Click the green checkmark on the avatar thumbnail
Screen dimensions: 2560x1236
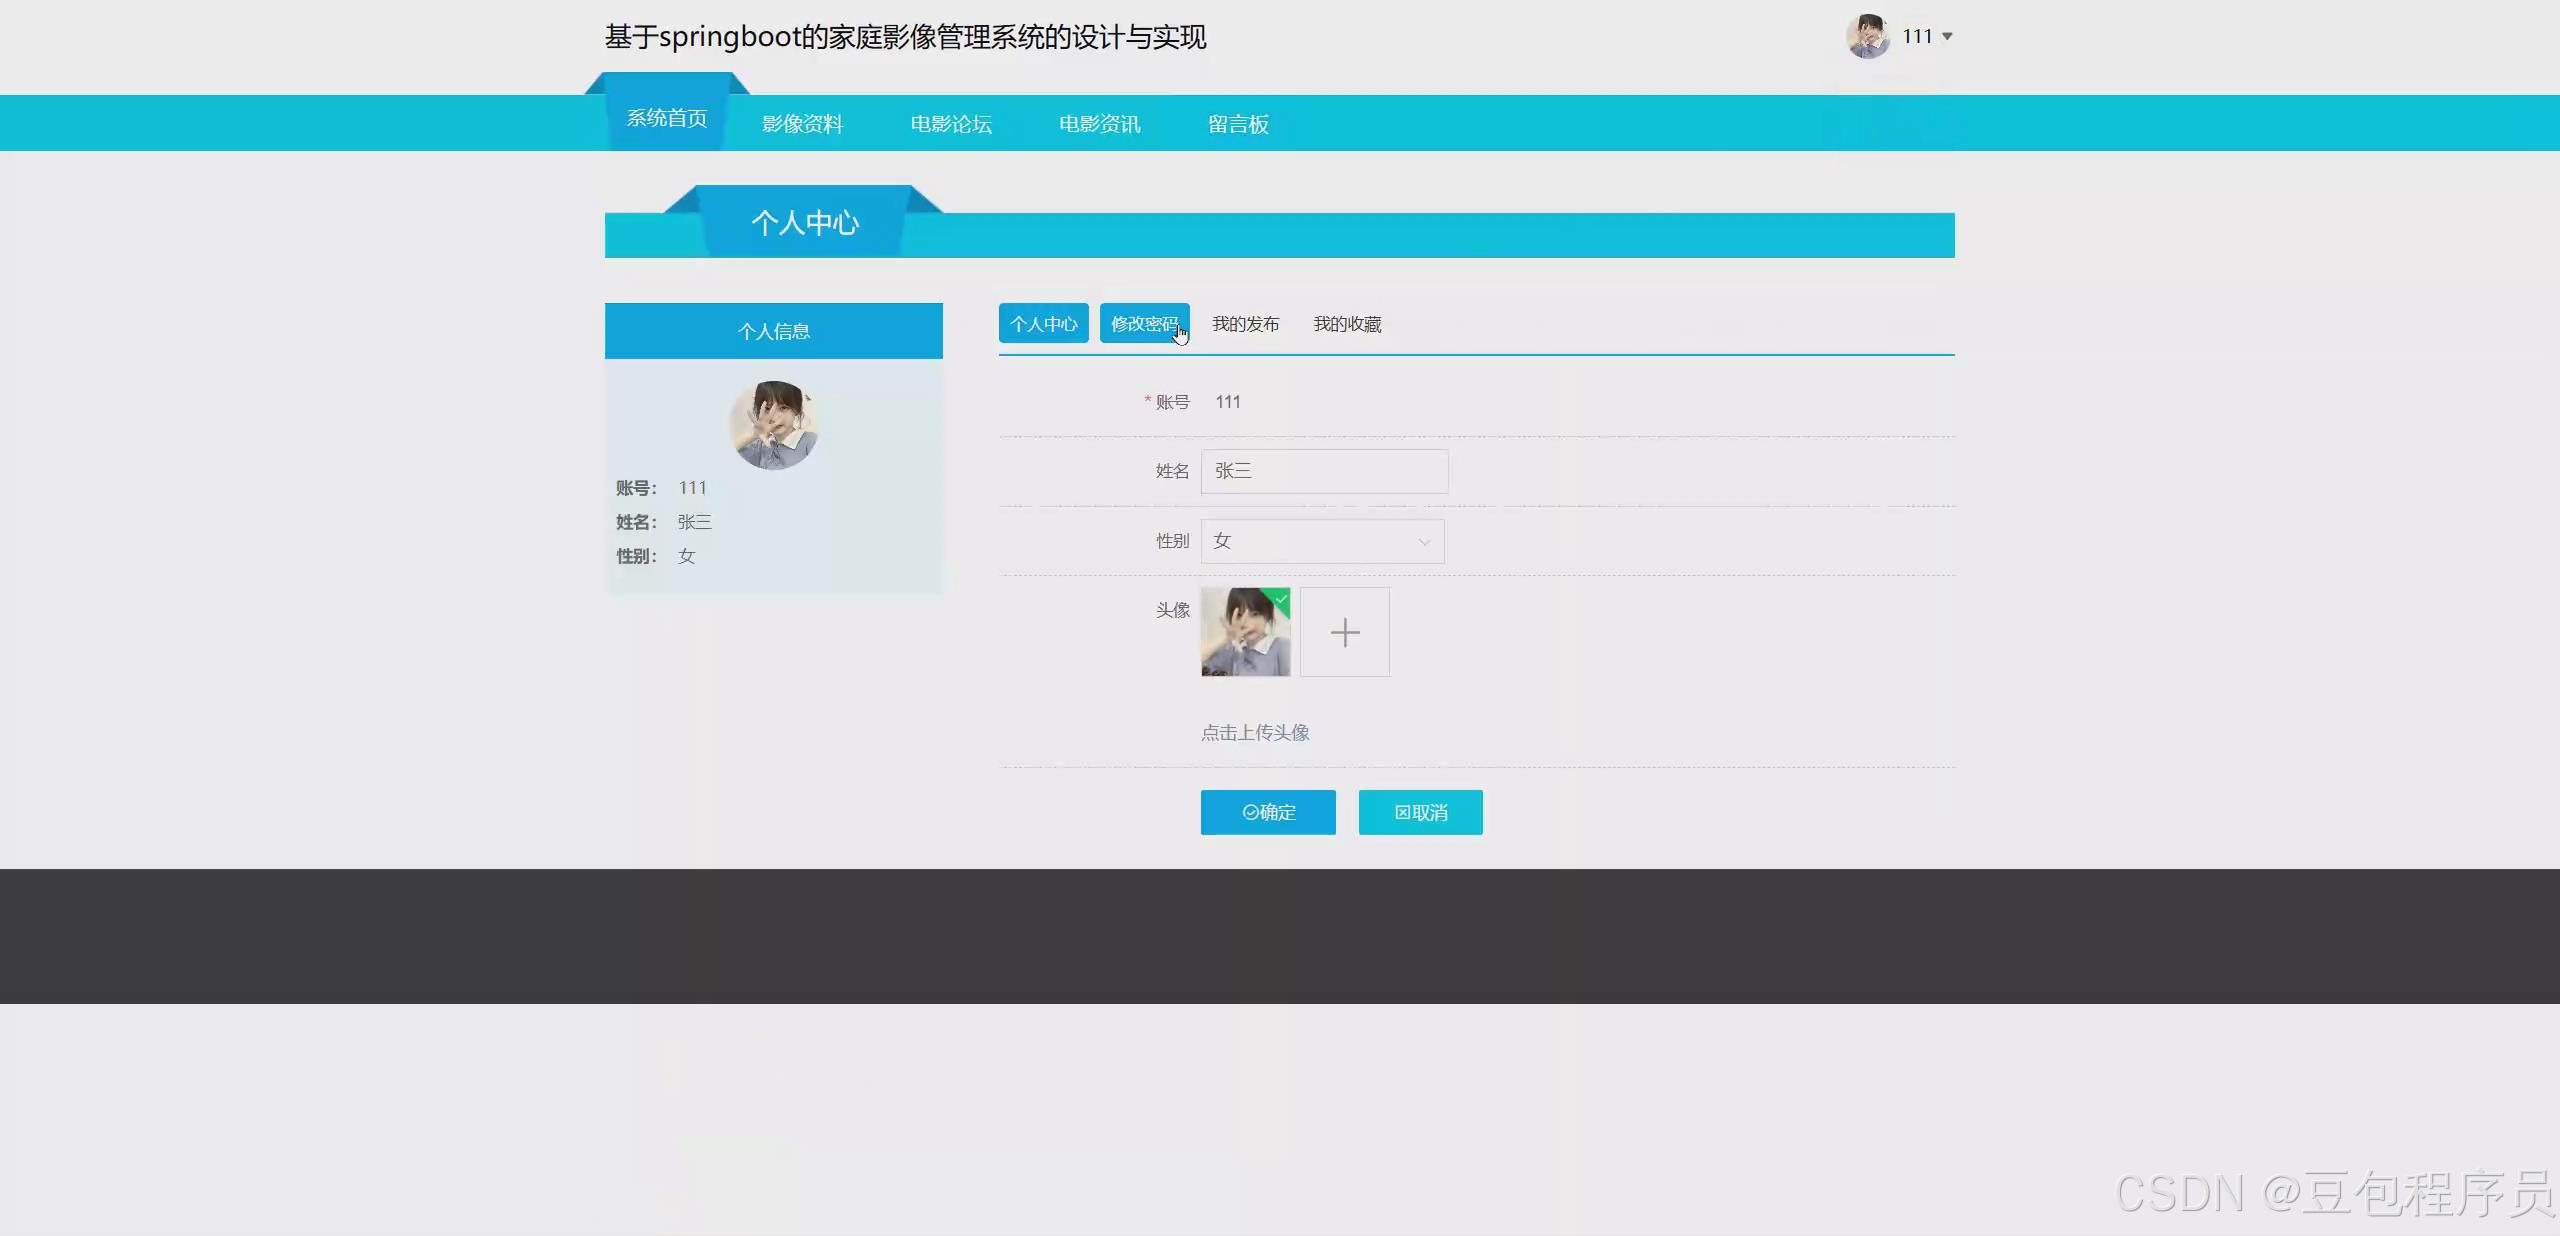1280,599
